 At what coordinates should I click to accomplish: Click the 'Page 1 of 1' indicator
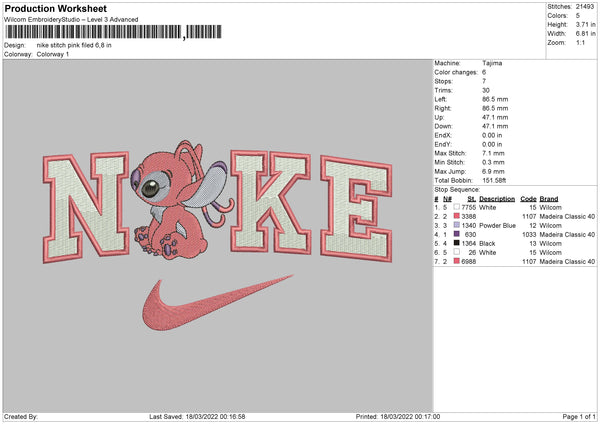pyautogui.click(x=579, y=416)
